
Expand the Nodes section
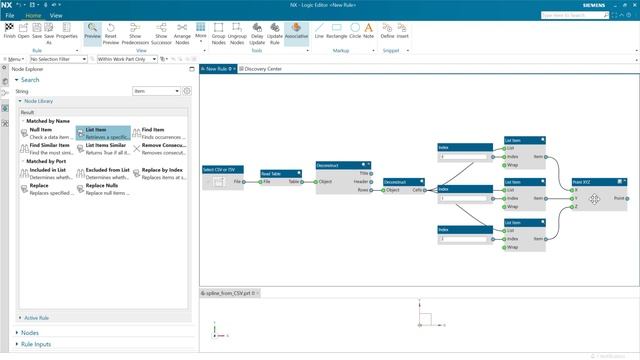coord(17,333)
